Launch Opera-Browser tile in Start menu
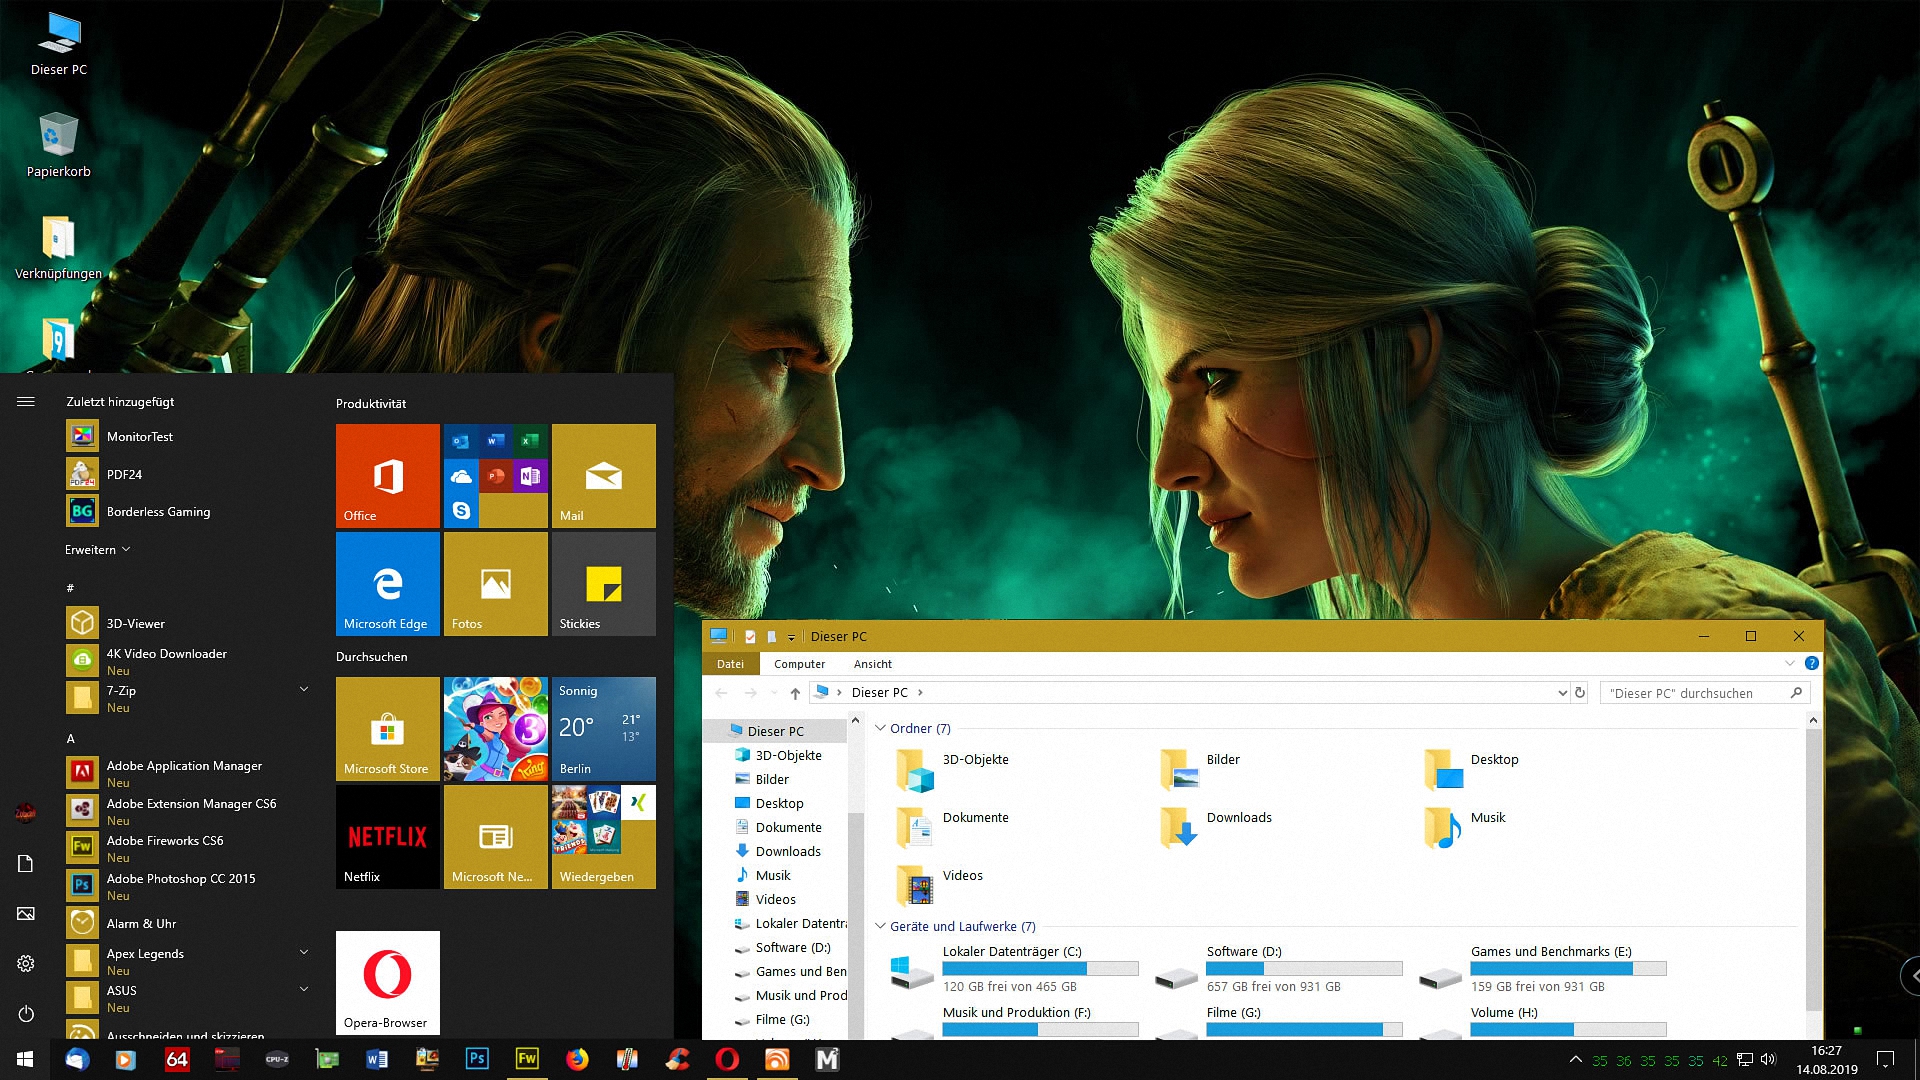 coord(387,982)
